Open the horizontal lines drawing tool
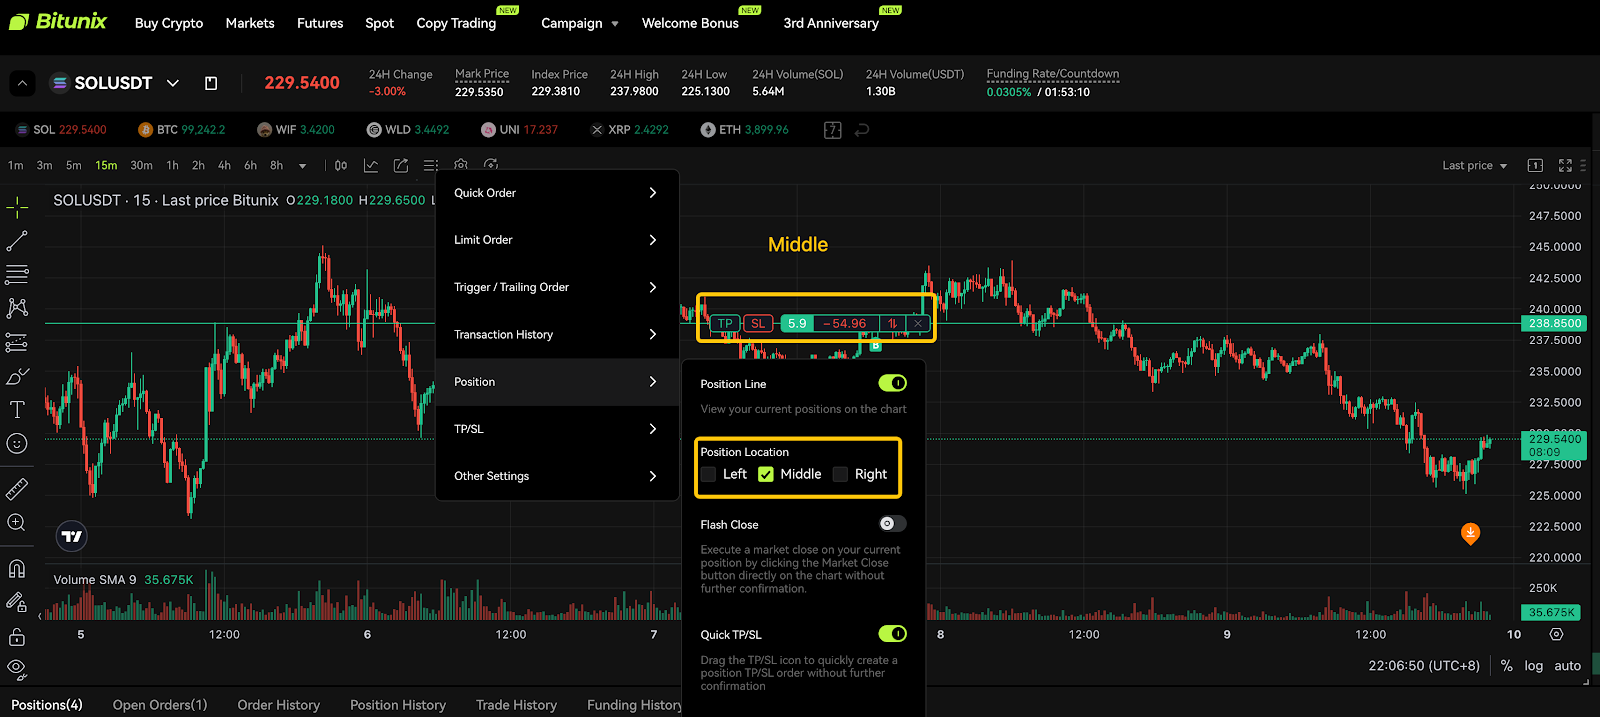 point(17,274)
